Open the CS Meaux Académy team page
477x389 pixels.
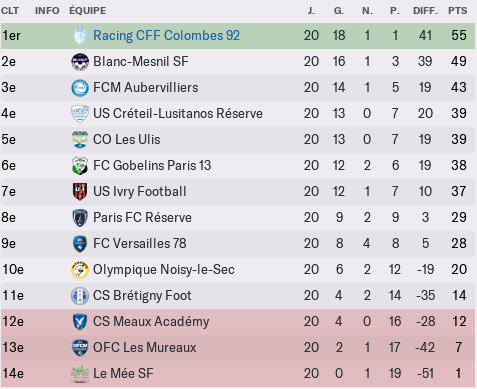(x=151, y=321)
